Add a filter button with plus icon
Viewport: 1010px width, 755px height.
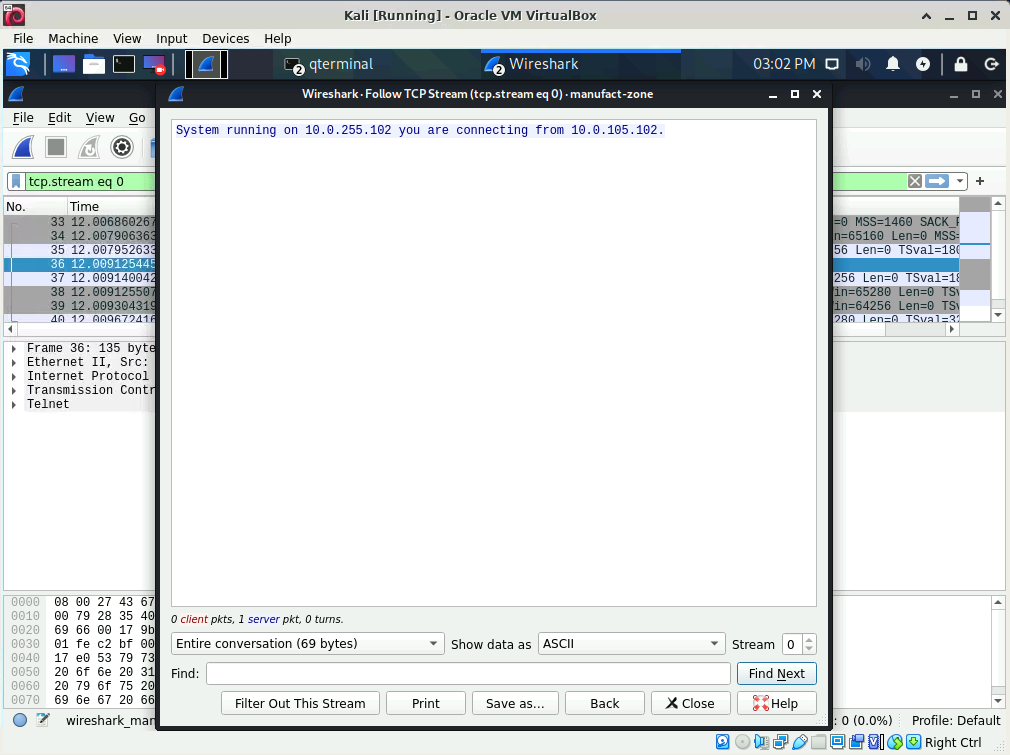pyautogui.click(x=980, y=181)
